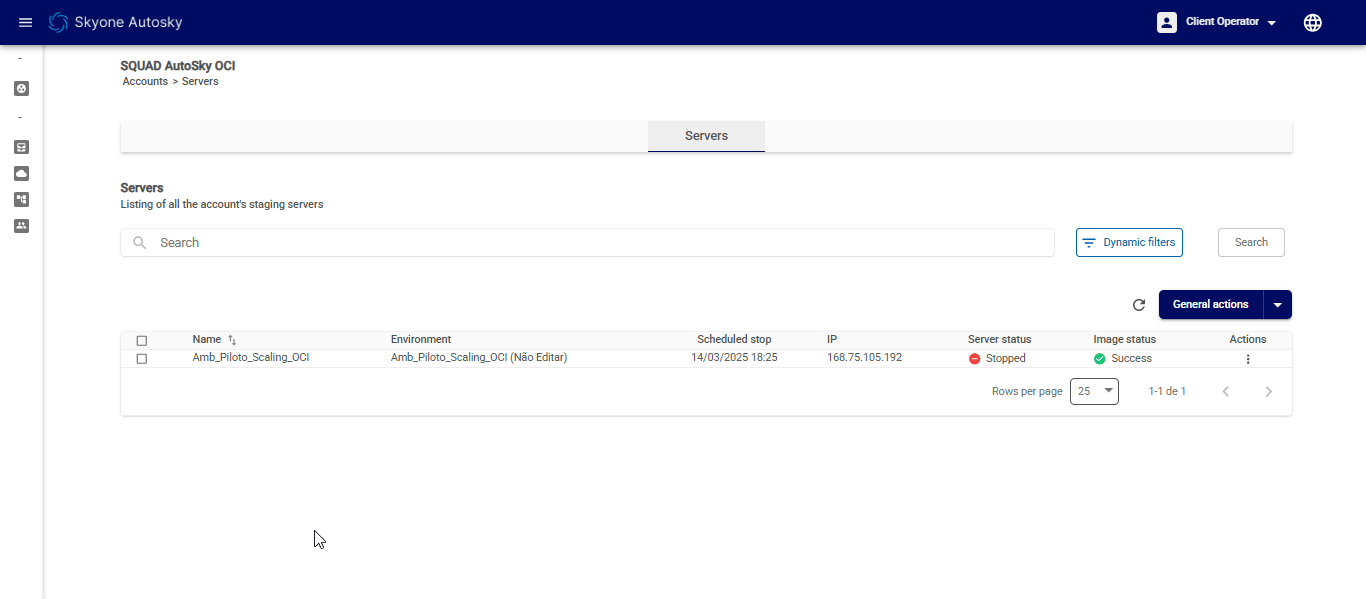Click the Dynamic filters button
This screenshot has width=1366, height=599.
click(x=1129, y=242)
